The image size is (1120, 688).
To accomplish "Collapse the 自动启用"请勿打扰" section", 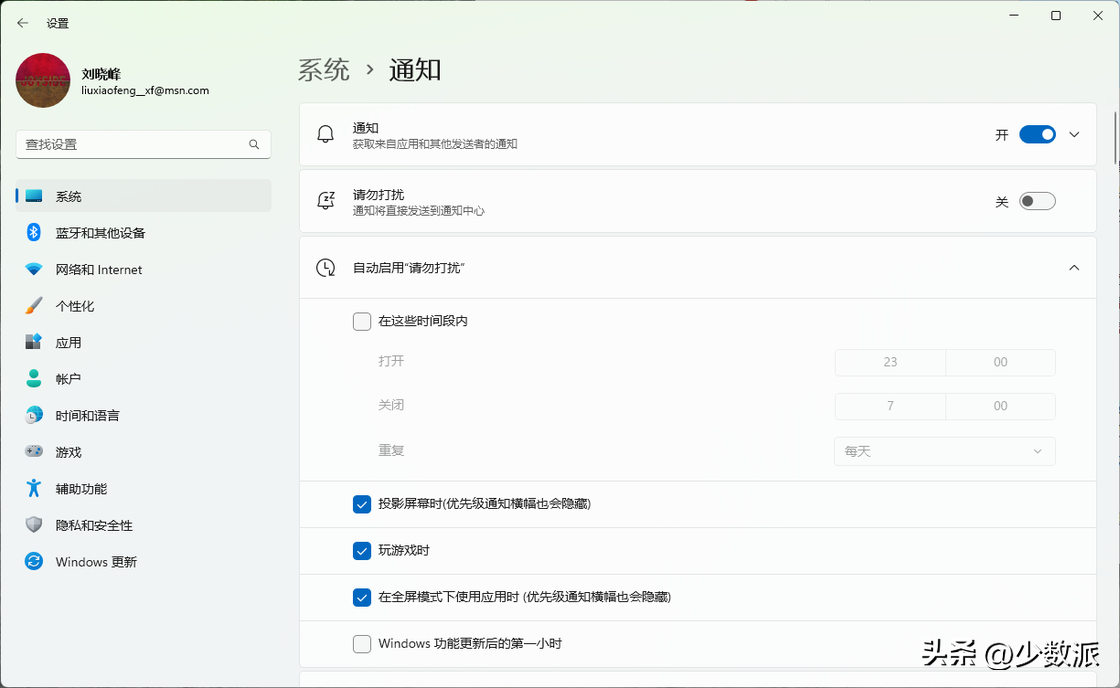I will click(1075, 268).
